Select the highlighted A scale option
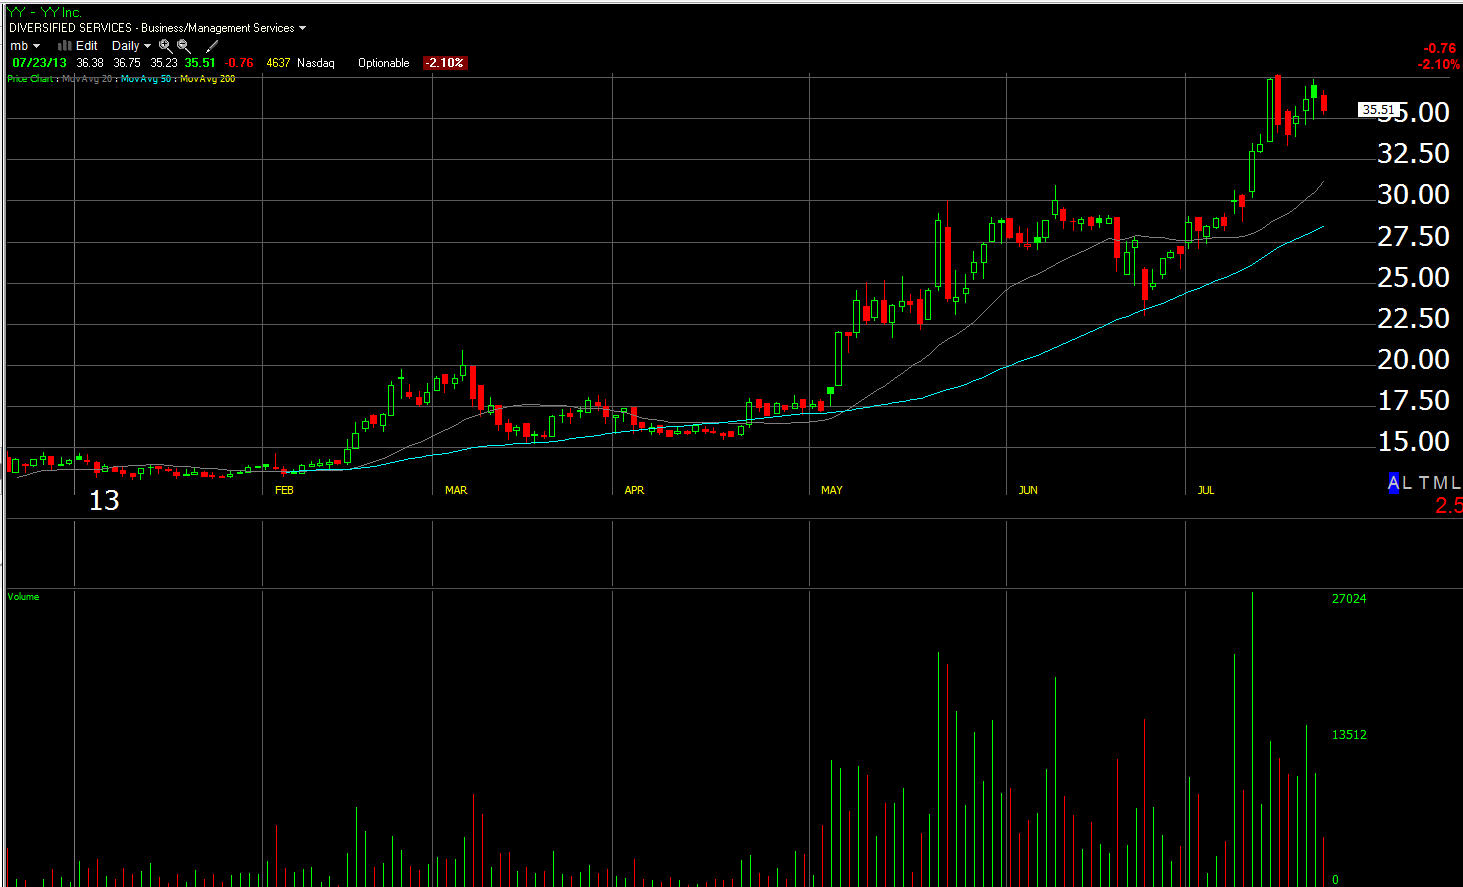Viewport: 1463px width, 887px height. coord(1393,483)
